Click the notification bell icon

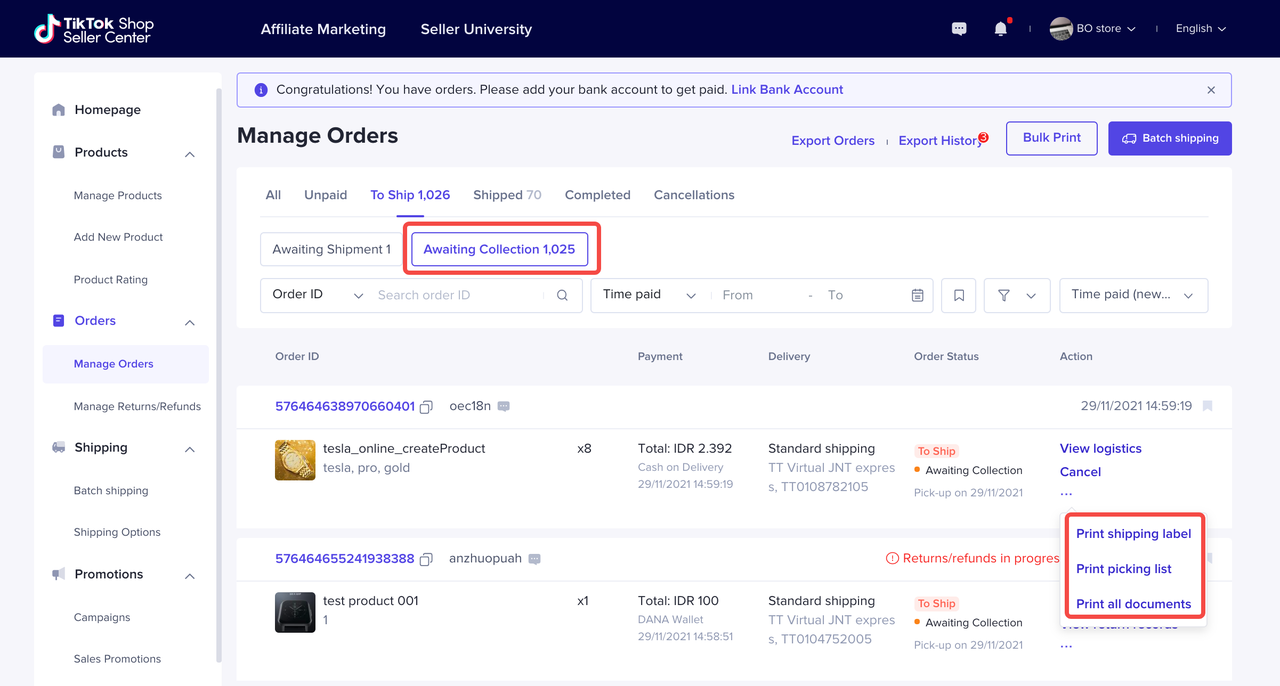pyautogui.click(x=1000, y=29)
